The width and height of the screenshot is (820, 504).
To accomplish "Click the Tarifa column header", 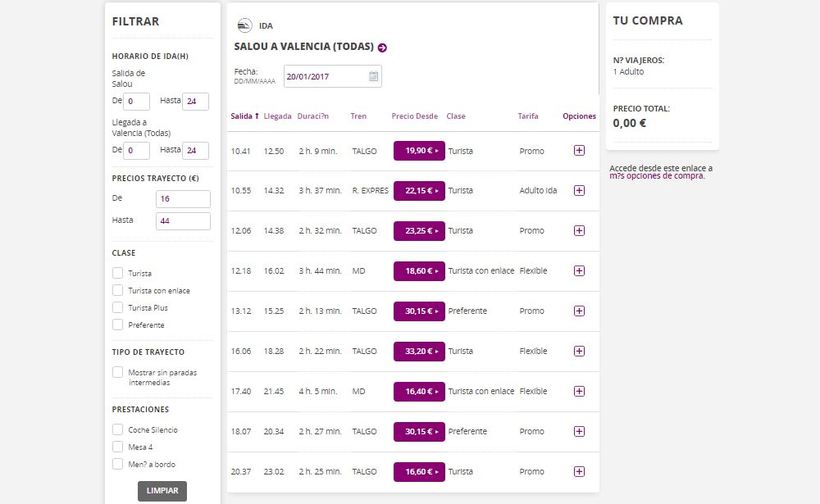I will [528, 116].
